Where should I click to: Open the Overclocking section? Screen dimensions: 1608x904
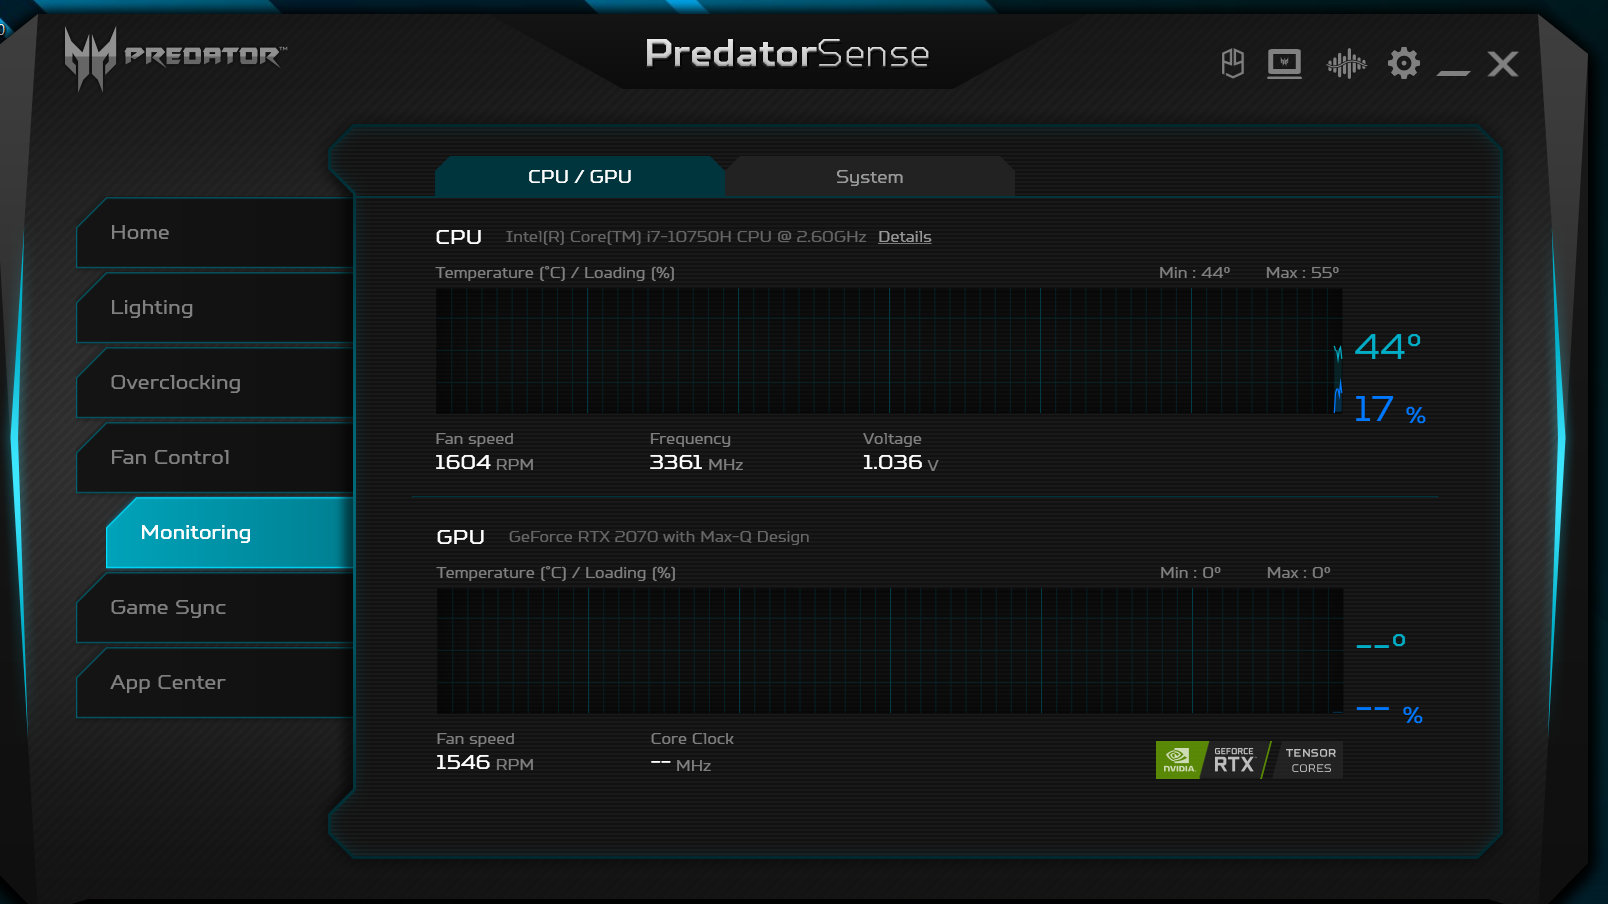(215, 382)
